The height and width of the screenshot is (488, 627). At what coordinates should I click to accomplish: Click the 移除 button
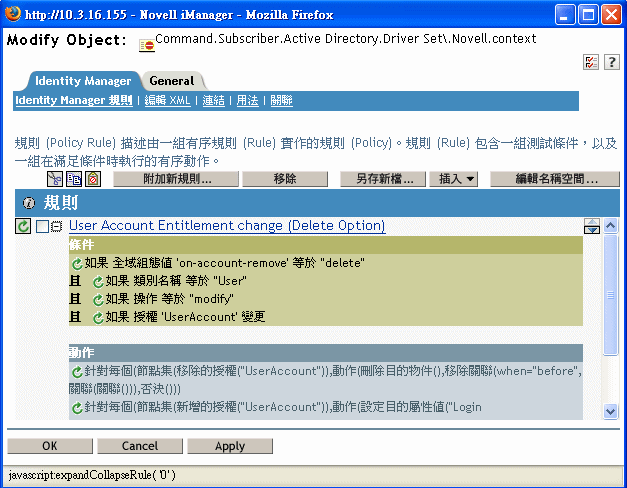pyautogui.click(x=285, y=179)
